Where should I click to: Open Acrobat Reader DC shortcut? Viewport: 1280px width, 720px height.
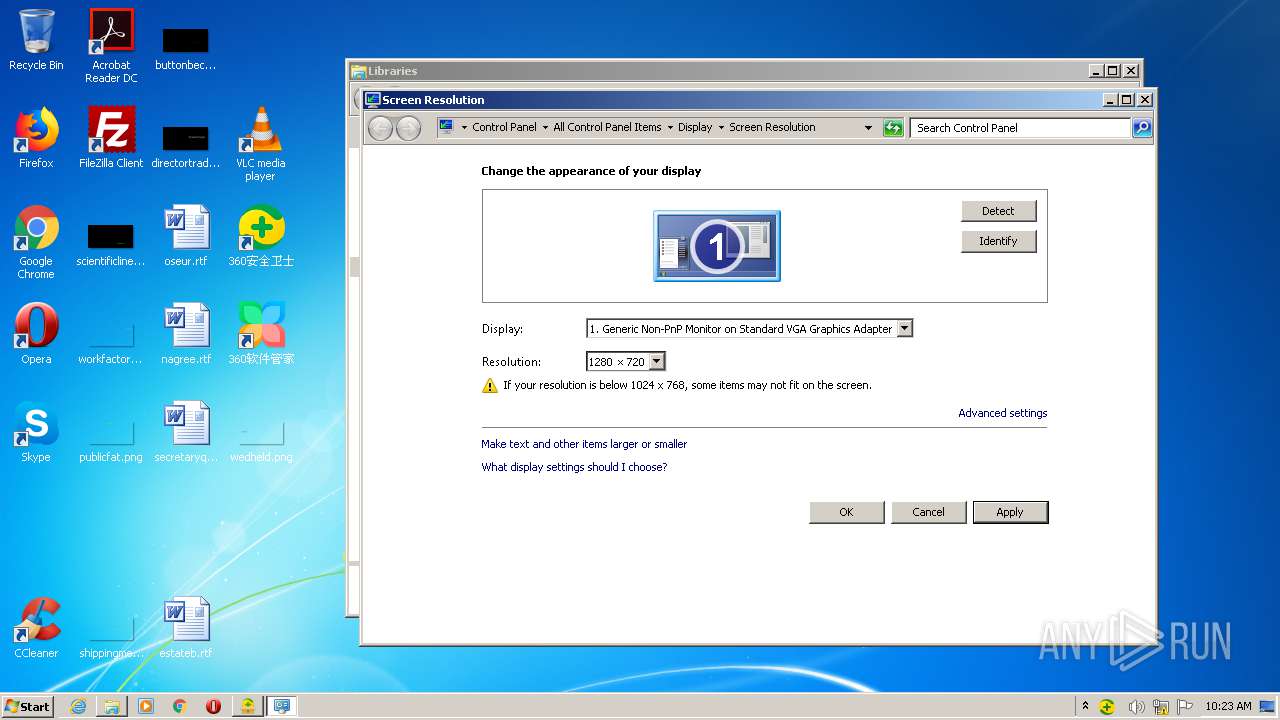(x=111, y=46)
